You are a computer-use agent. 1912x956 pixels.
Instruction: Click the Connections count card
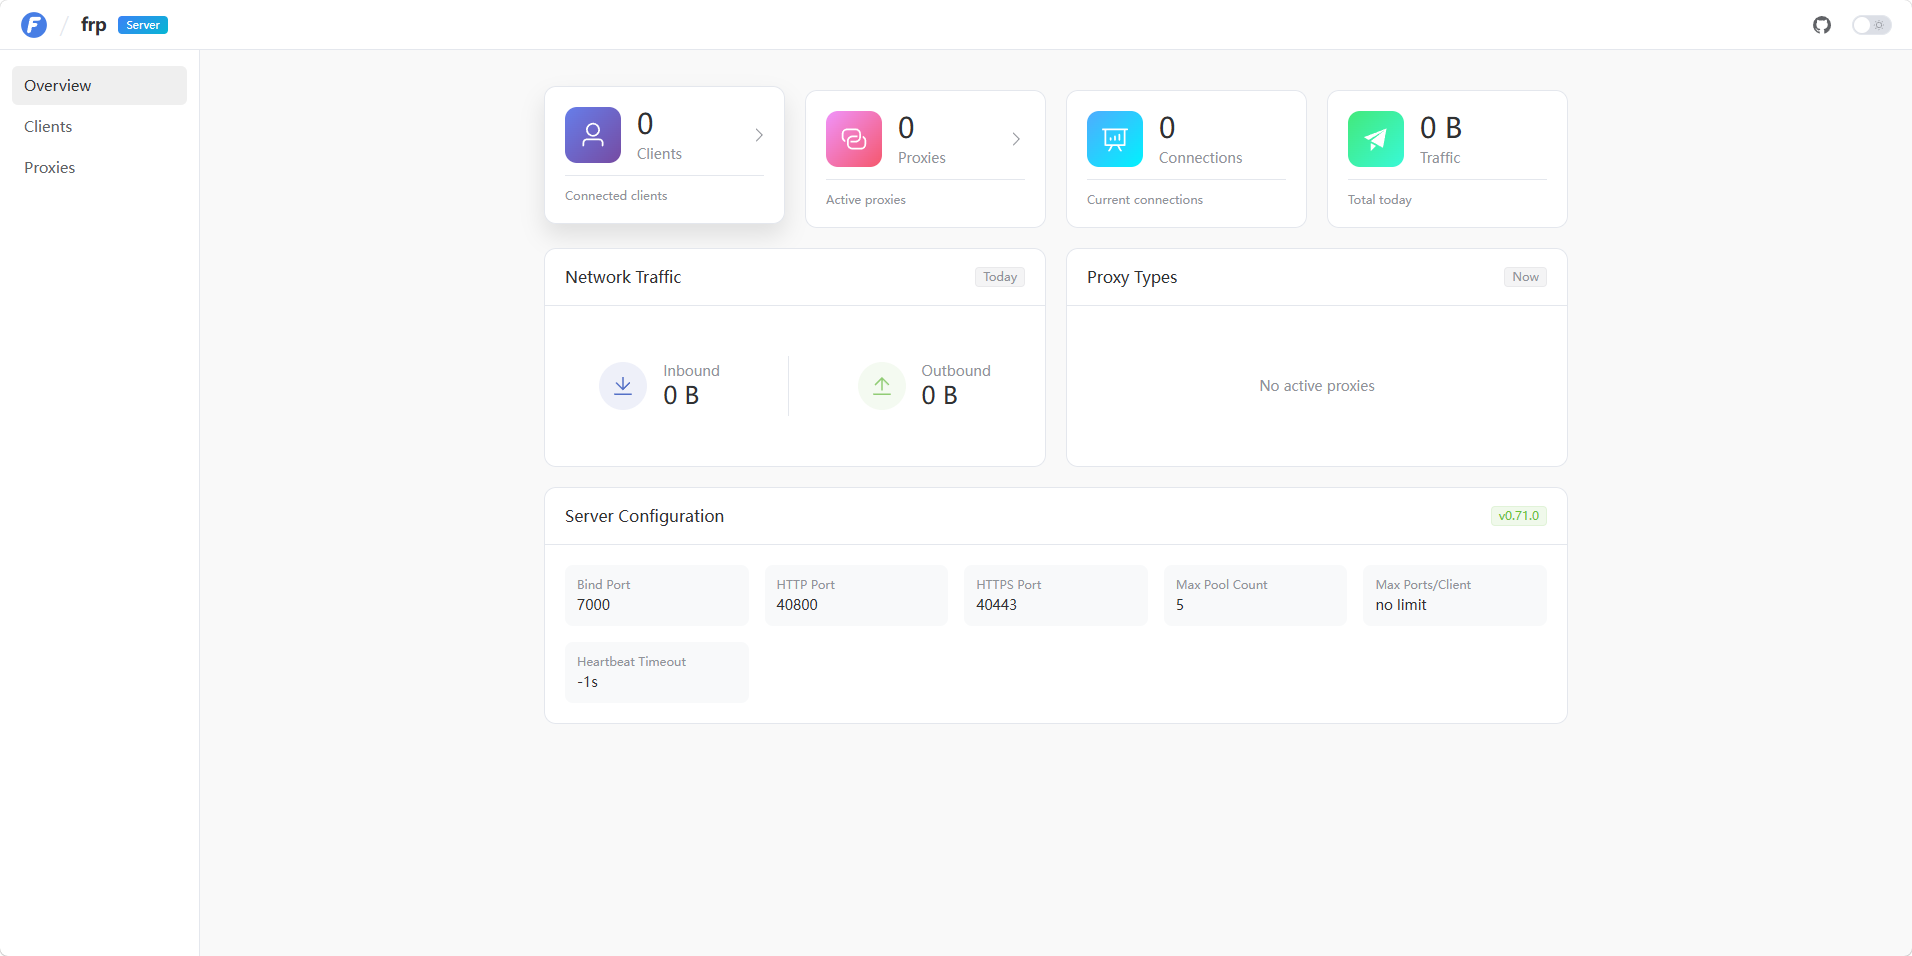1186,159
